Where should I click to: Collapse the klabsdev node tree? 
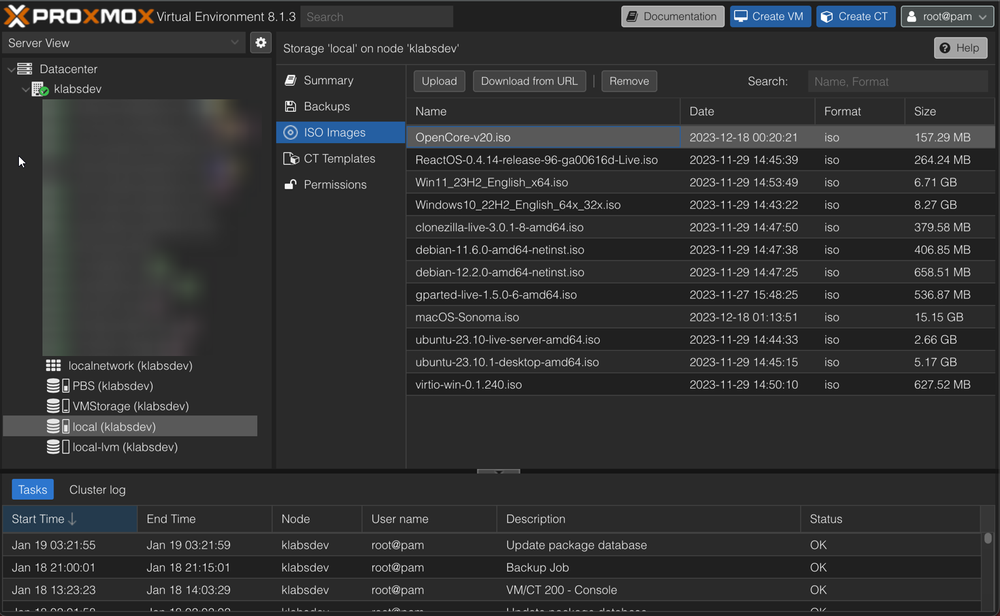pos(26,89)
